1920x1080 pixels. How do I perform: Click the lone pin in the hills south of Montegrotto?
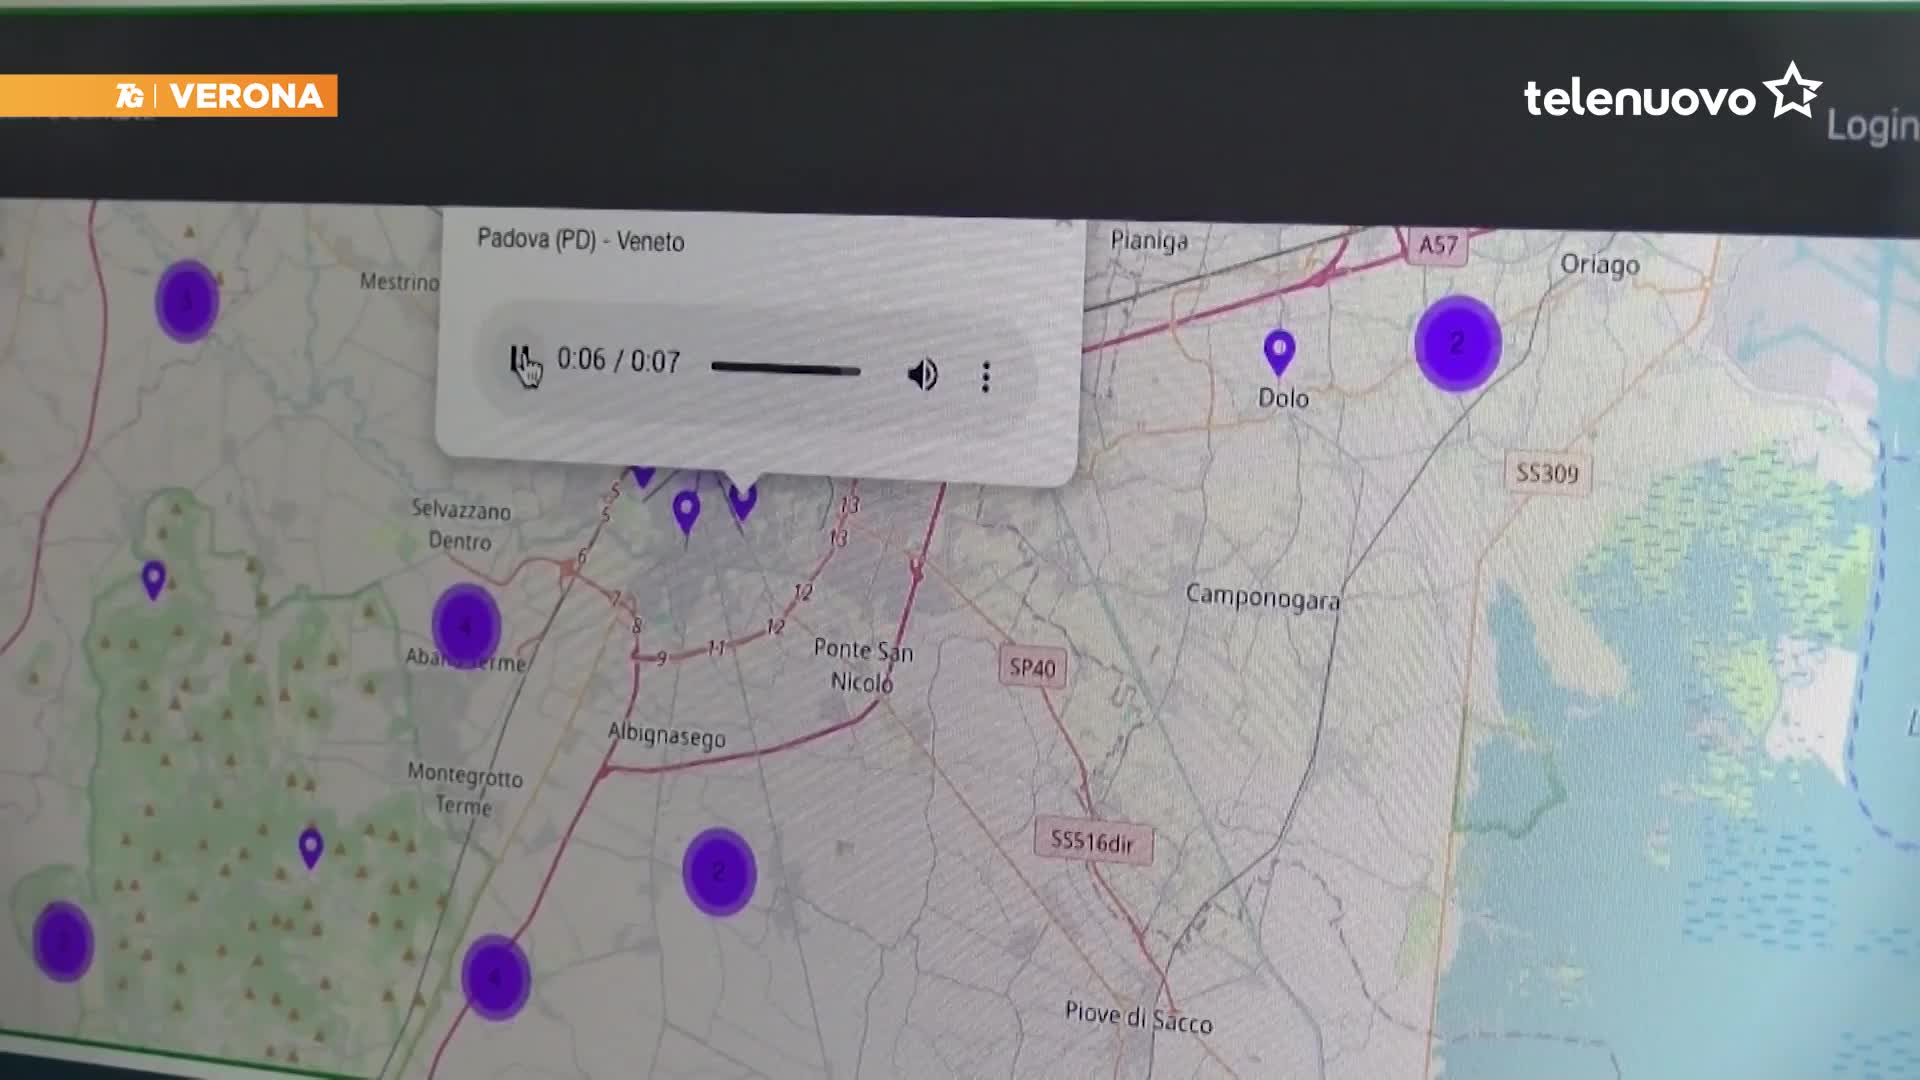pyautogui.click(x=311, y=846)
